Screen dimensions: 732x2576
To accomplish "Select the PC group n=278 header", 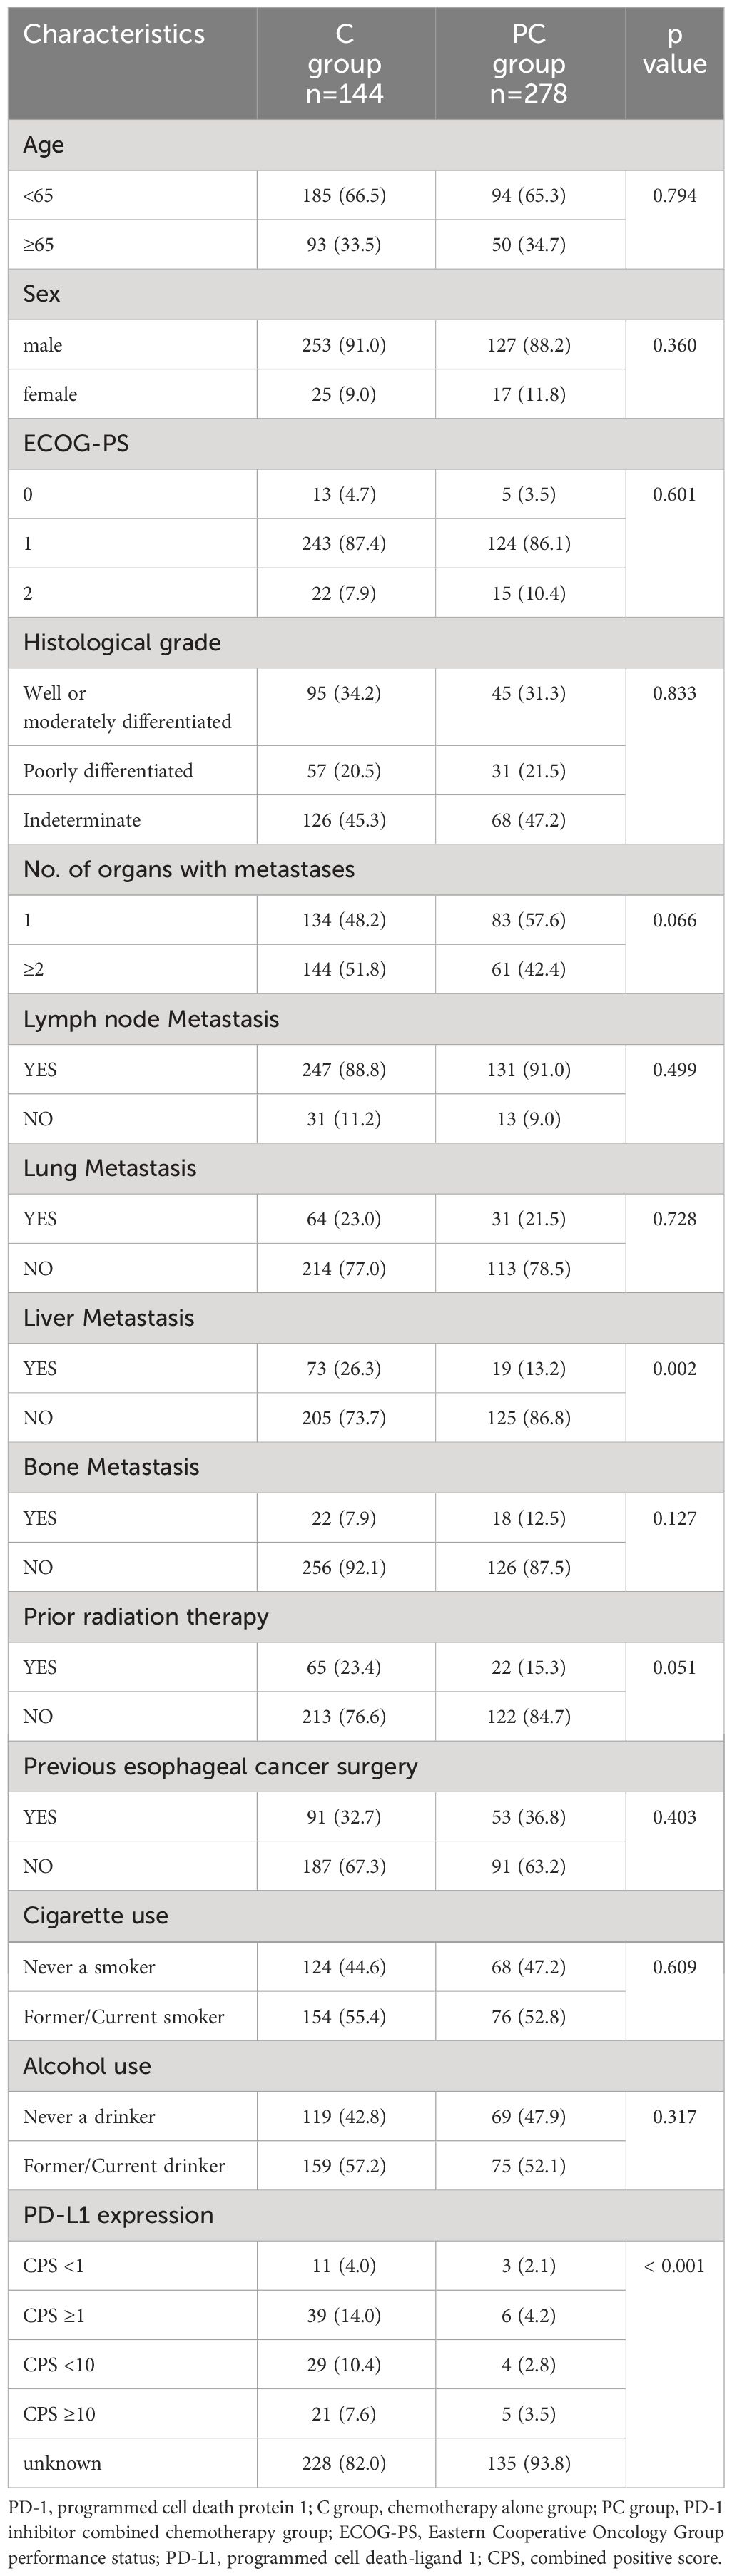I will tap(529, 63).
